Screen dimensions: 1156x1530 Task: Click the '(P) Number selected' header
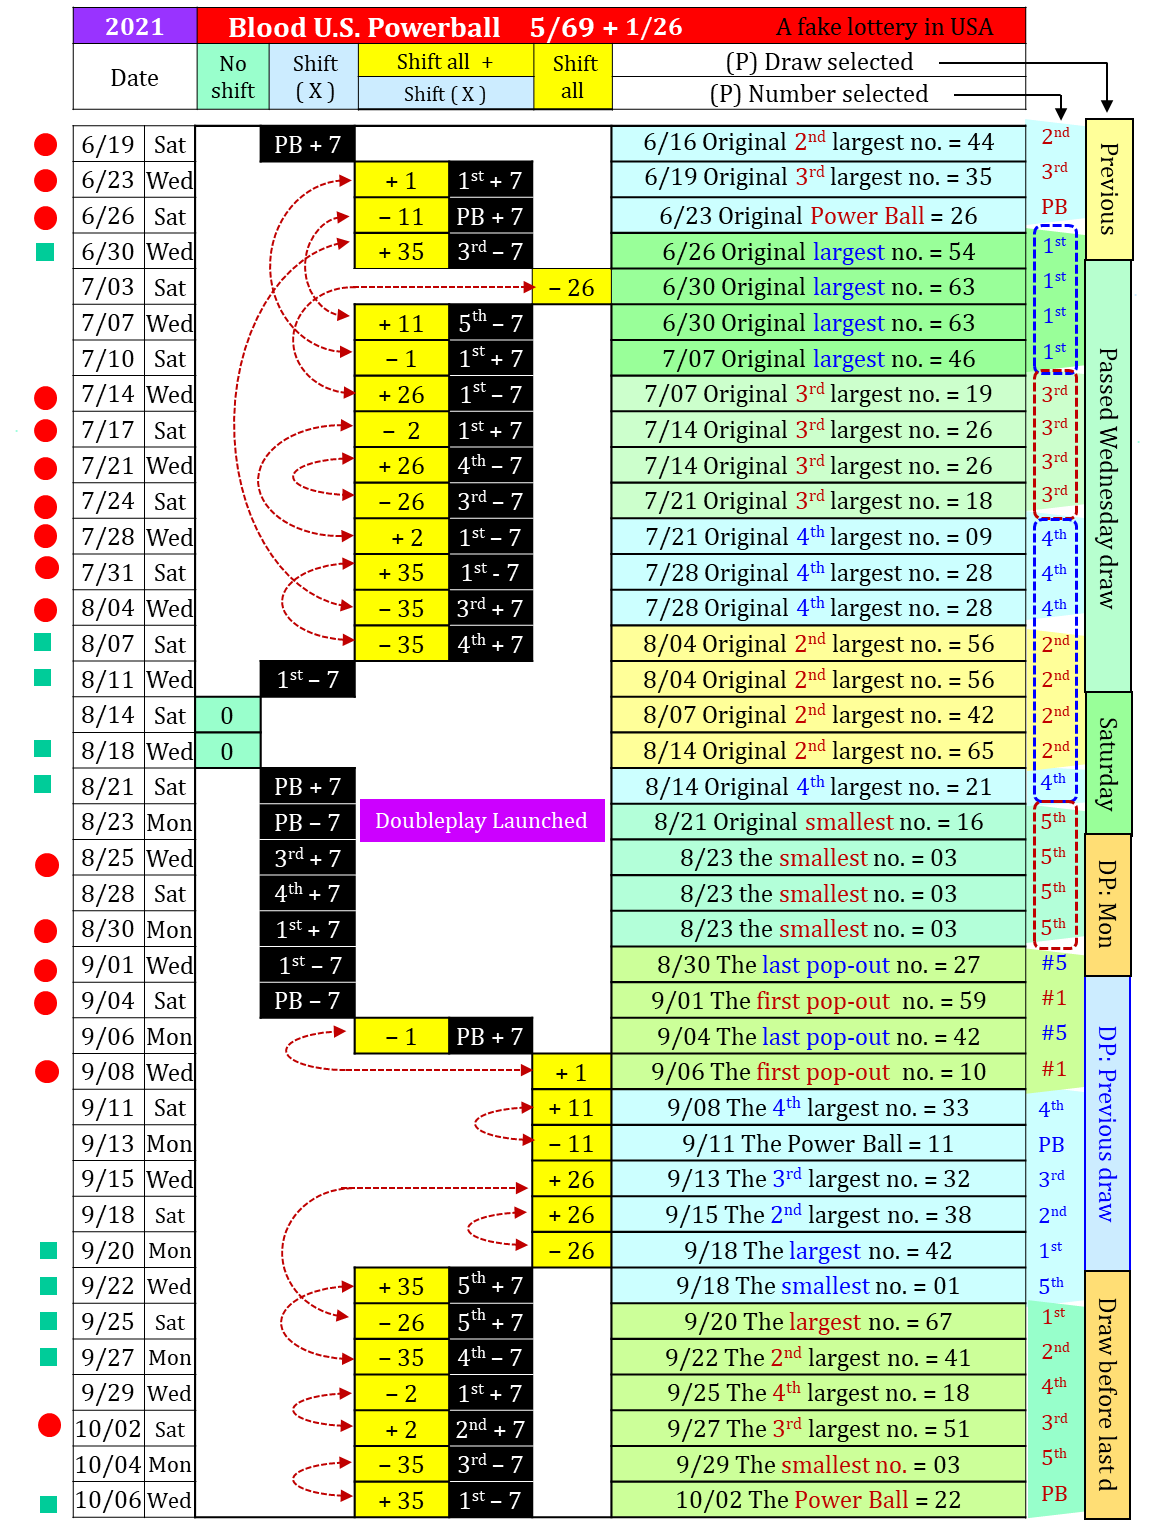[819, 94]
